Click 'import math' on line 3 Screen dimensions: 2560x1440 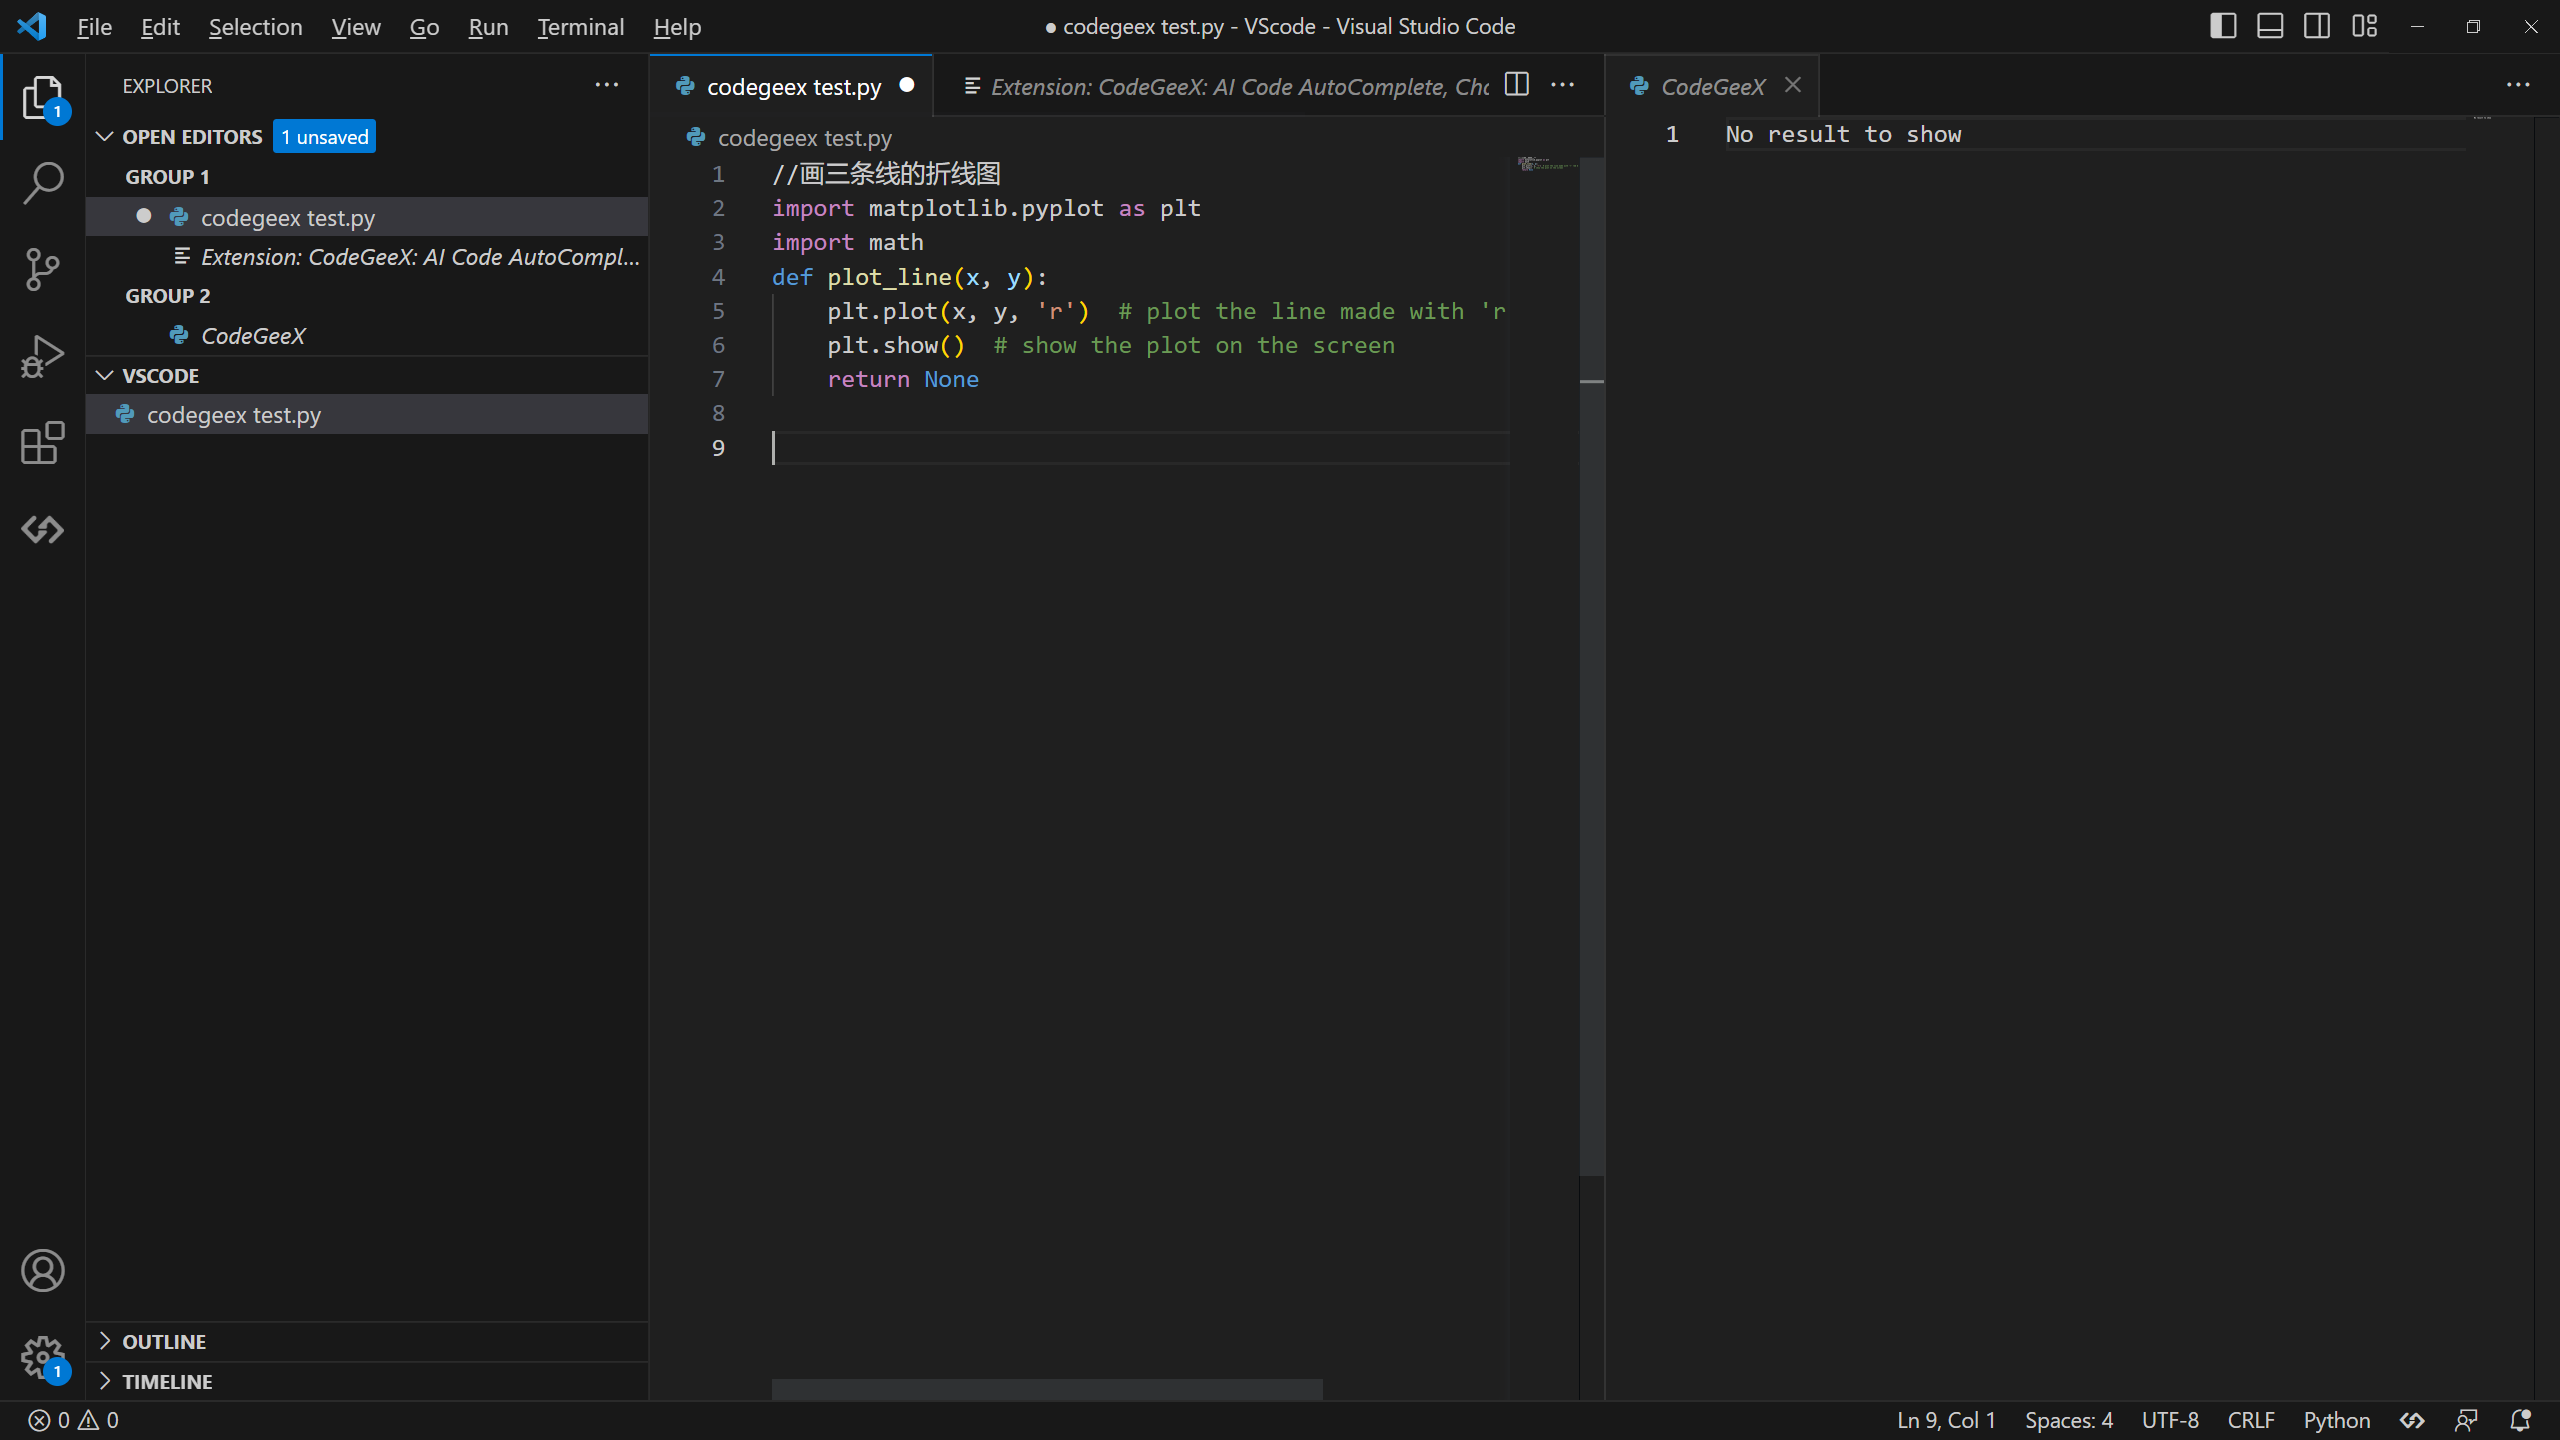point(847,242)
